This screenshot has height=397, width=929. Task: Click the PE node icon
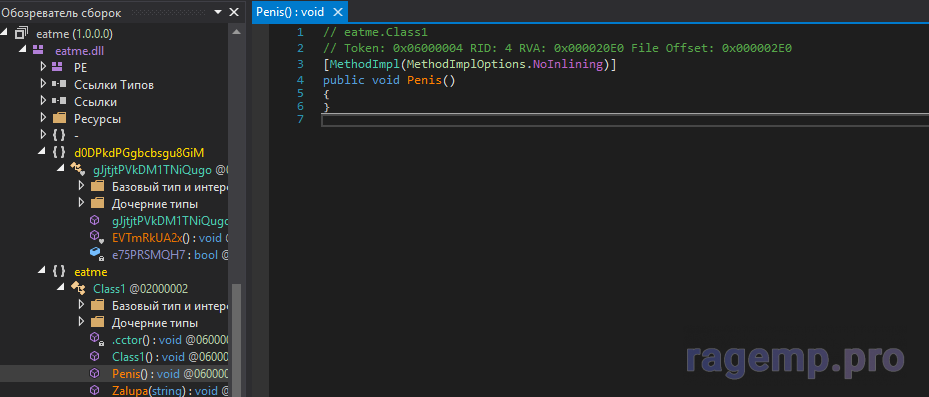[x=58, y=68]
